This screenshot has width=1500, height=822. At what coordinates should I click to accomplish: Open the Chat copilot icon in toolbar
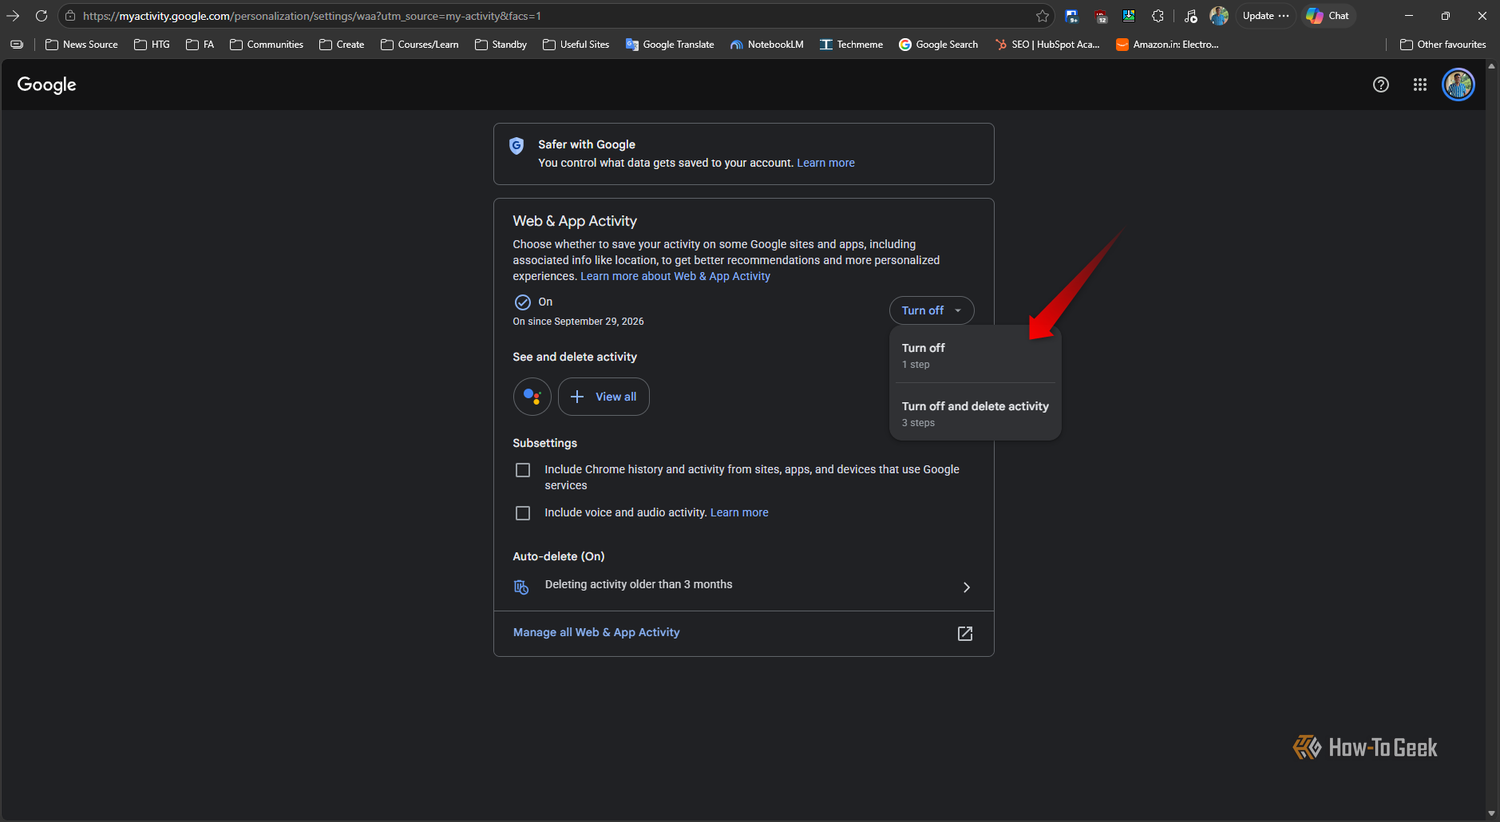(x=1328, y=16)
